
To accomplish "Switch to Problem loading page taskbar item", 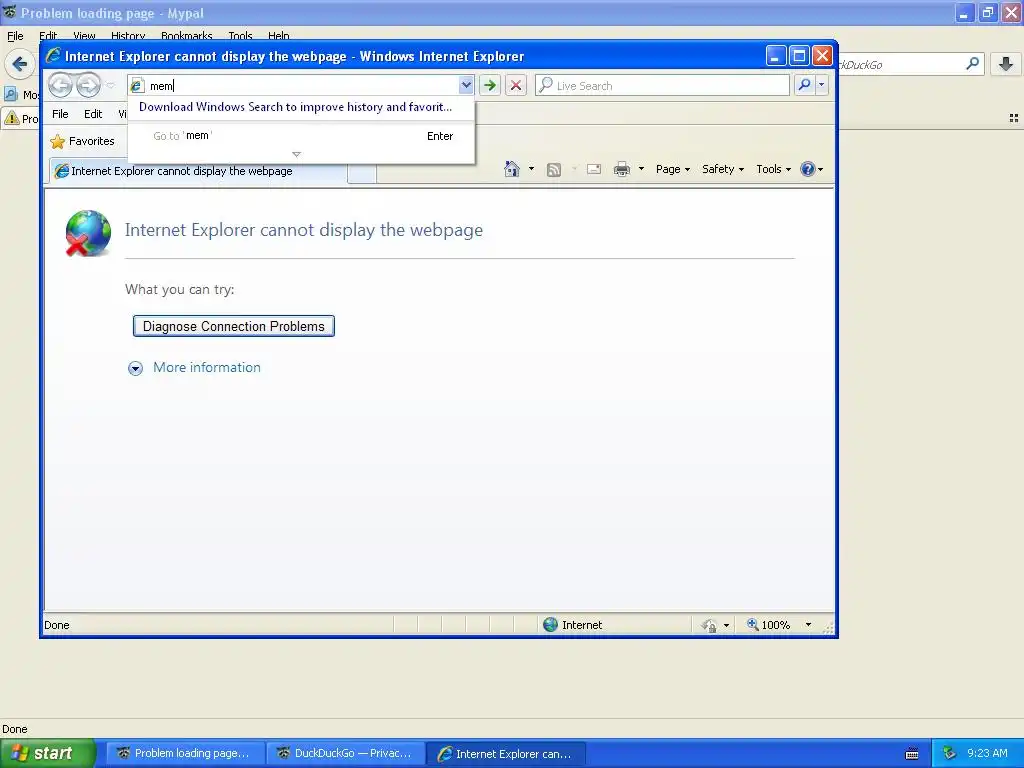I will pos(184,753).
